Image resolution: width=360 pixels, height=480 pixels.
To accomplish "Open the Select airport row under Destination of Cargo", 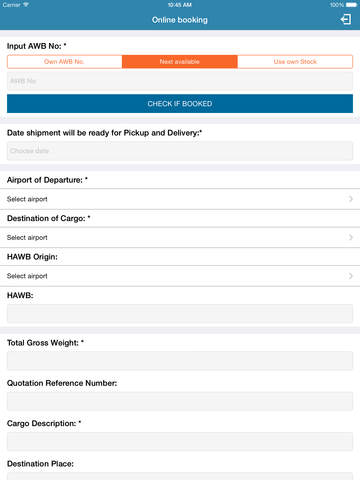I will coord(180,237).
